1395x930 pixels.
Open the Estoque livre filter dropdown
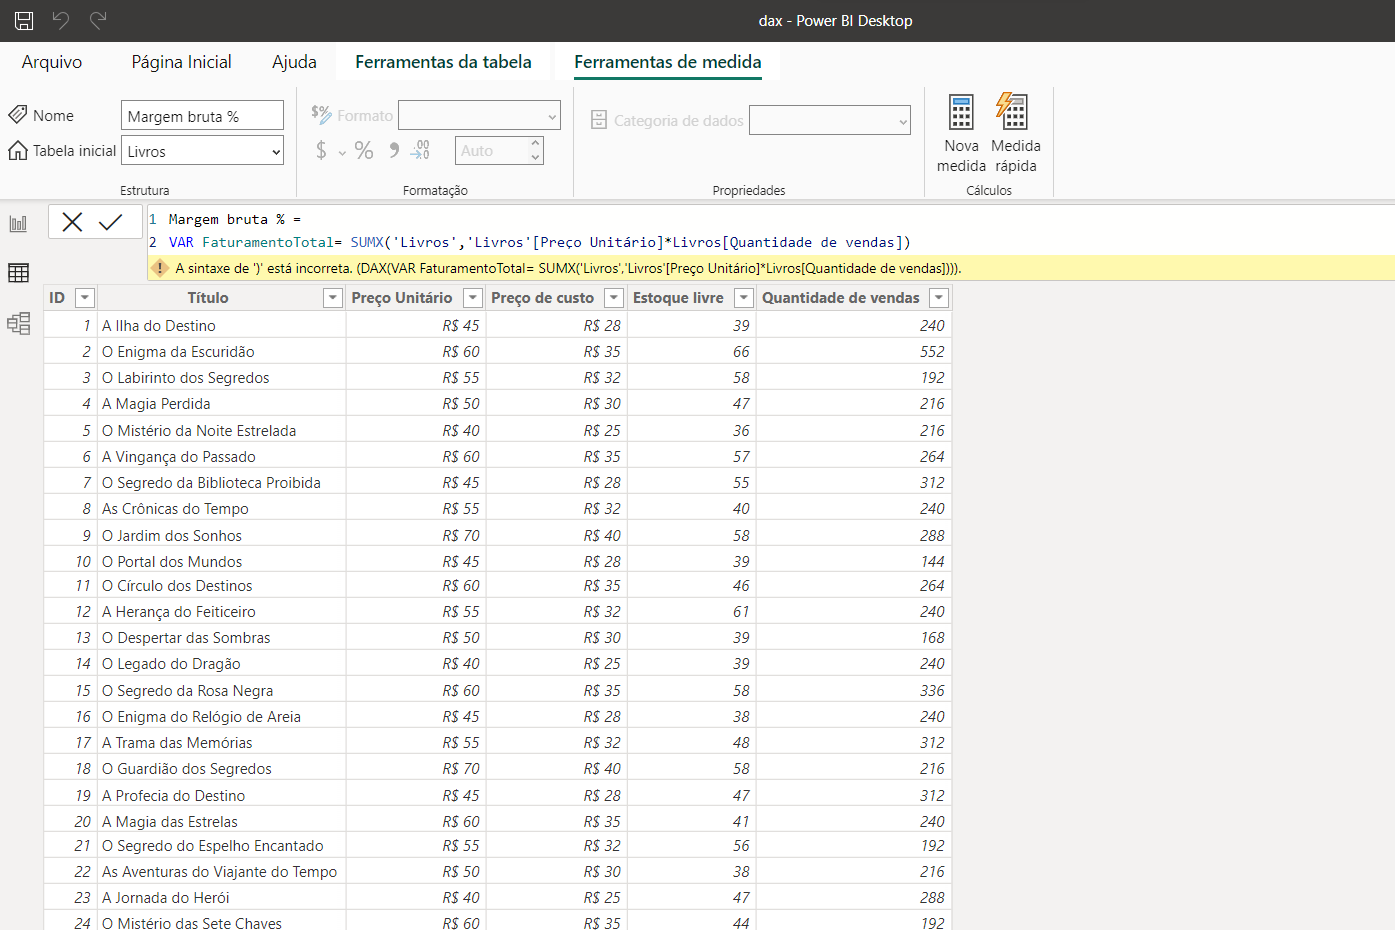click(744, 298)
